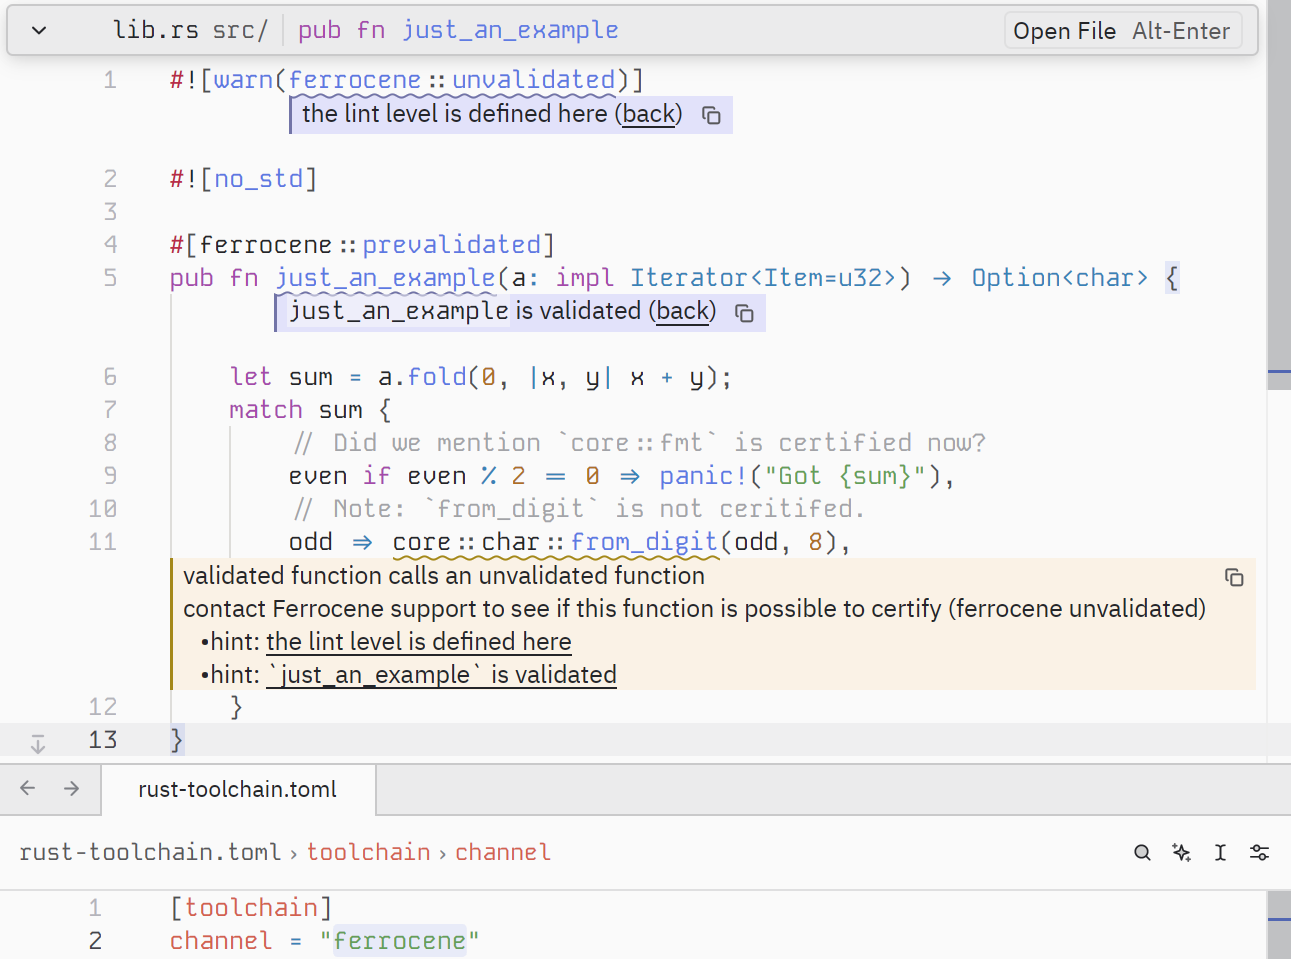Click the 'Option<char>' return type
The height and width of the screenshot is (959, 1291).
pos(1060,278)
